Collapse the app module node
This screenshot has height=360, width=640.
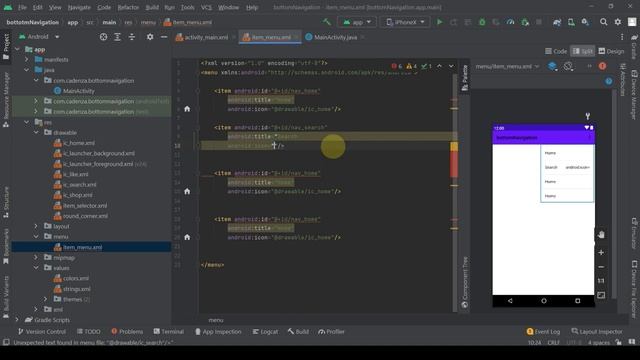pyautogui.click(x=17, y=49)
